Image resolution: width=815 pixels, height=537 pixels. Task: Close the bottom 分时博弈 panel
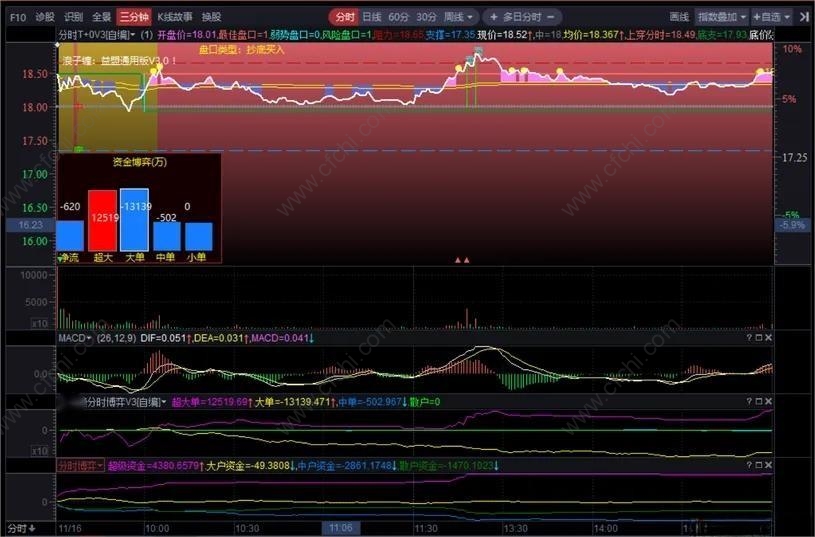tap(768, 465)
